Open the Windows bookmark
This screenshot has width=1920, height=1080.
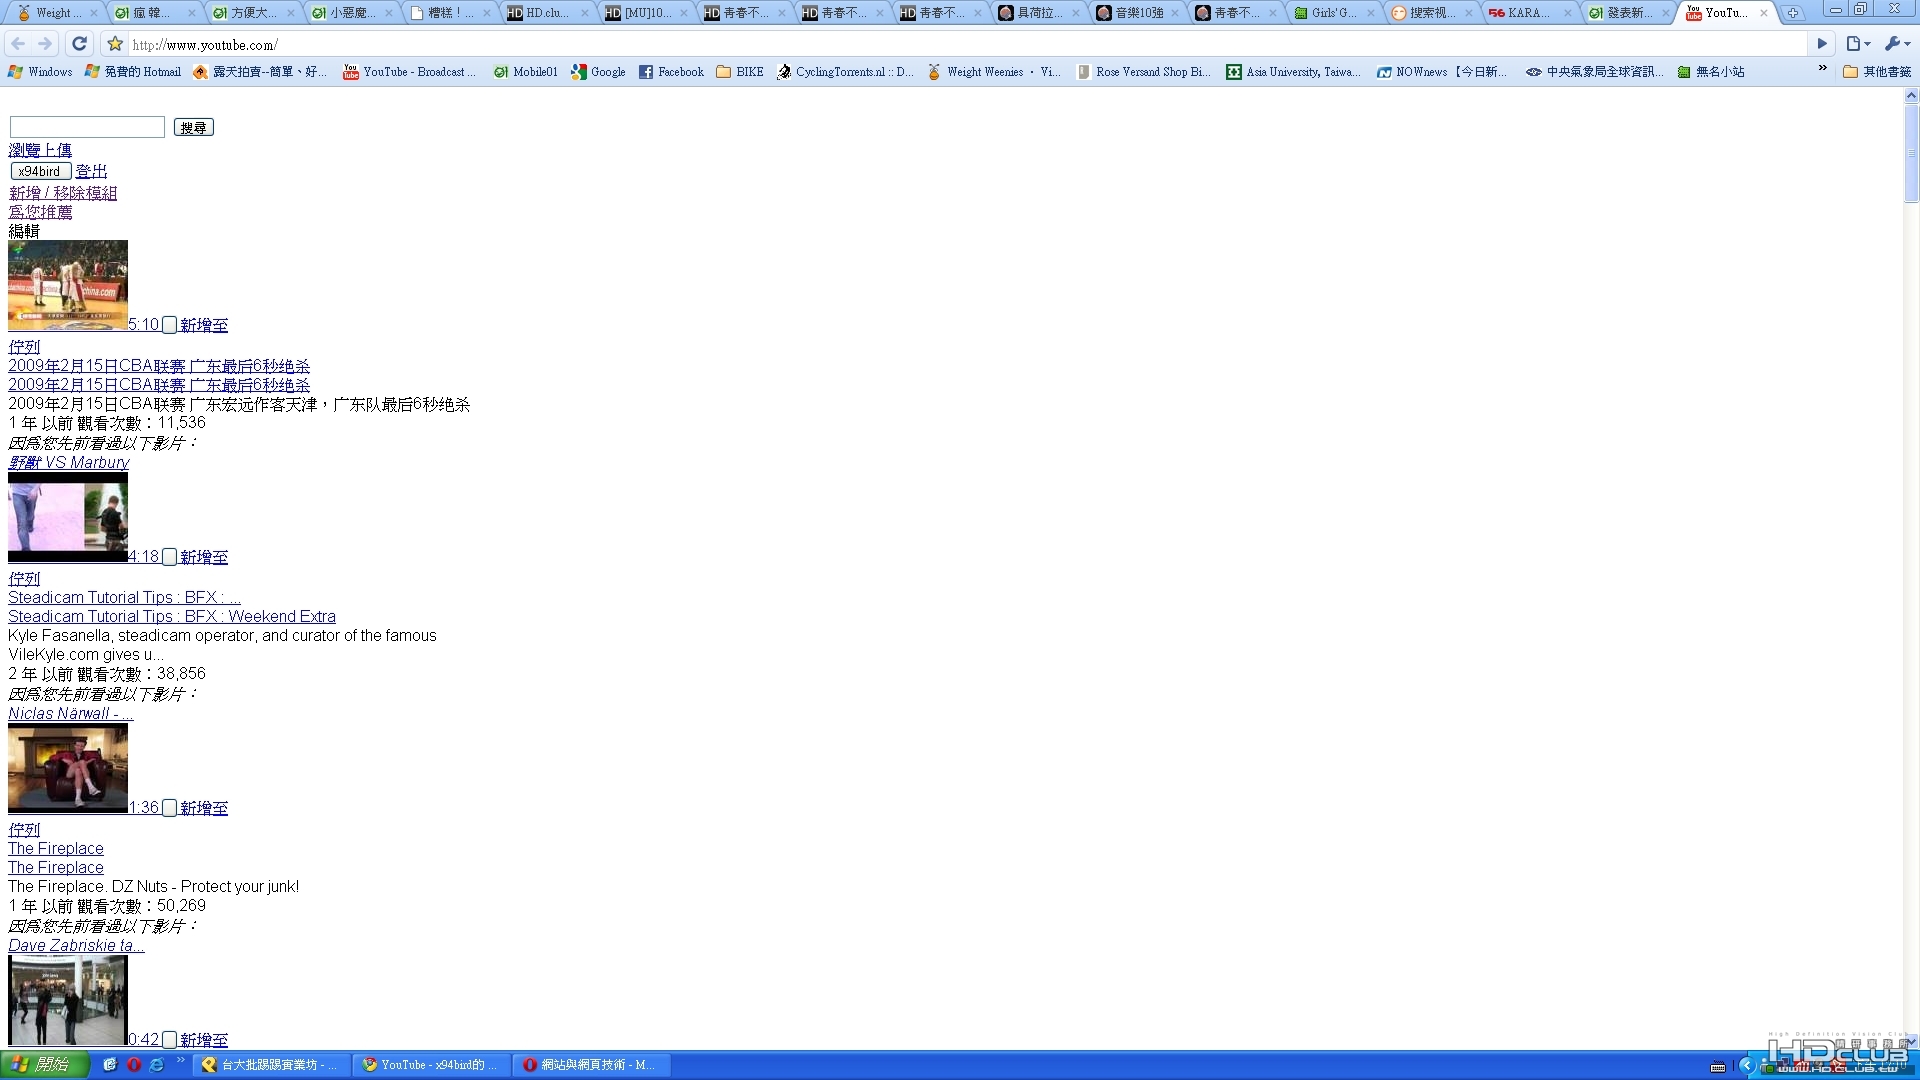[40, 72]
